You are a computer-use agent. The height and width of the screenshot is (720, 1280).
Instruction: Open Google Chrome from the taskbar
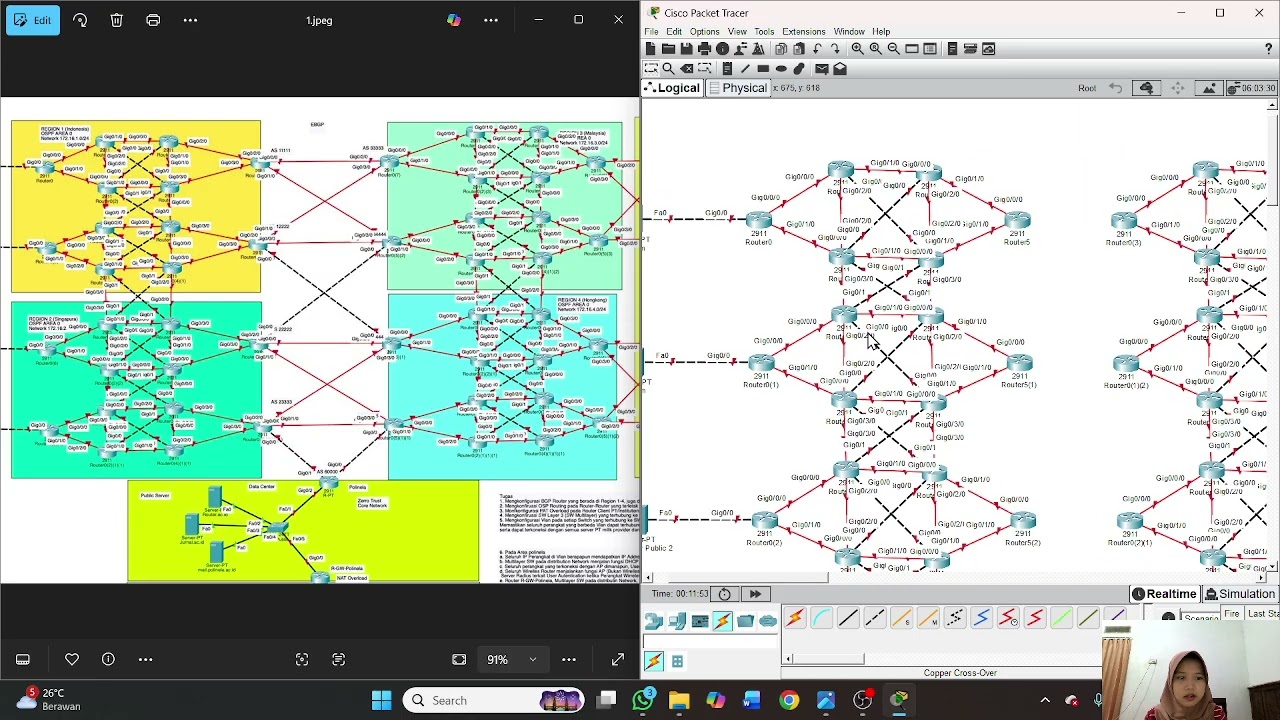tap(789, 700)
